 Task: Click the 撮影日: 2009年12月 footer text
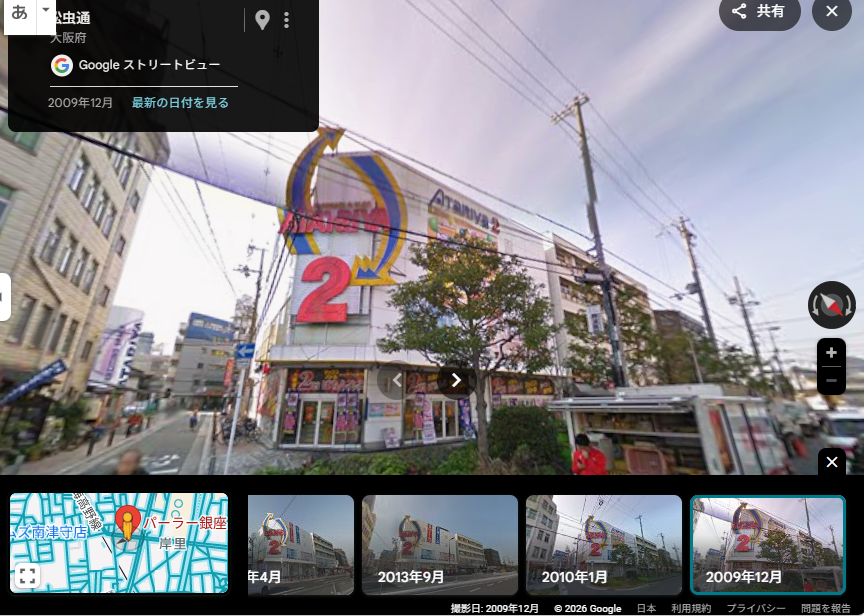[495, 608]
